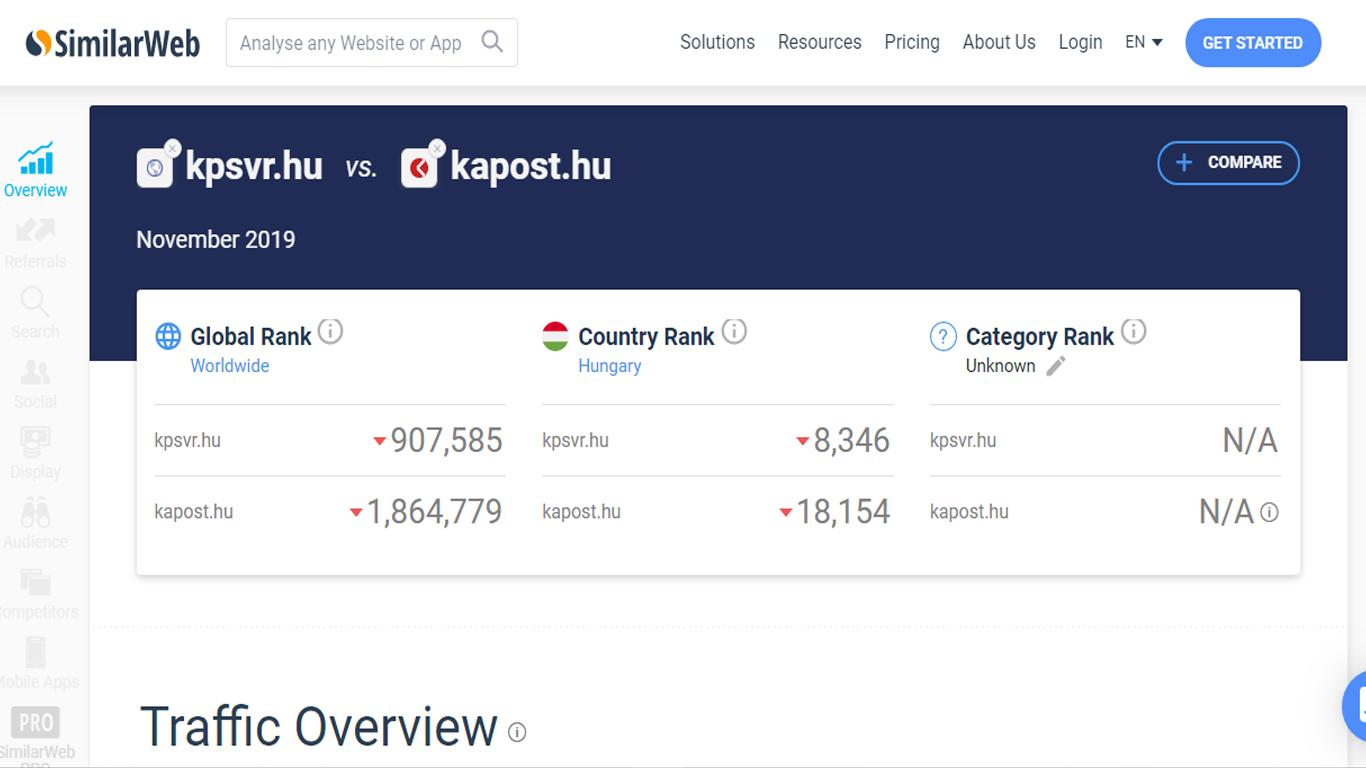Open the Competitors sidebar icon
This screenshot has height=768, width=1366.
coord(35,582)
